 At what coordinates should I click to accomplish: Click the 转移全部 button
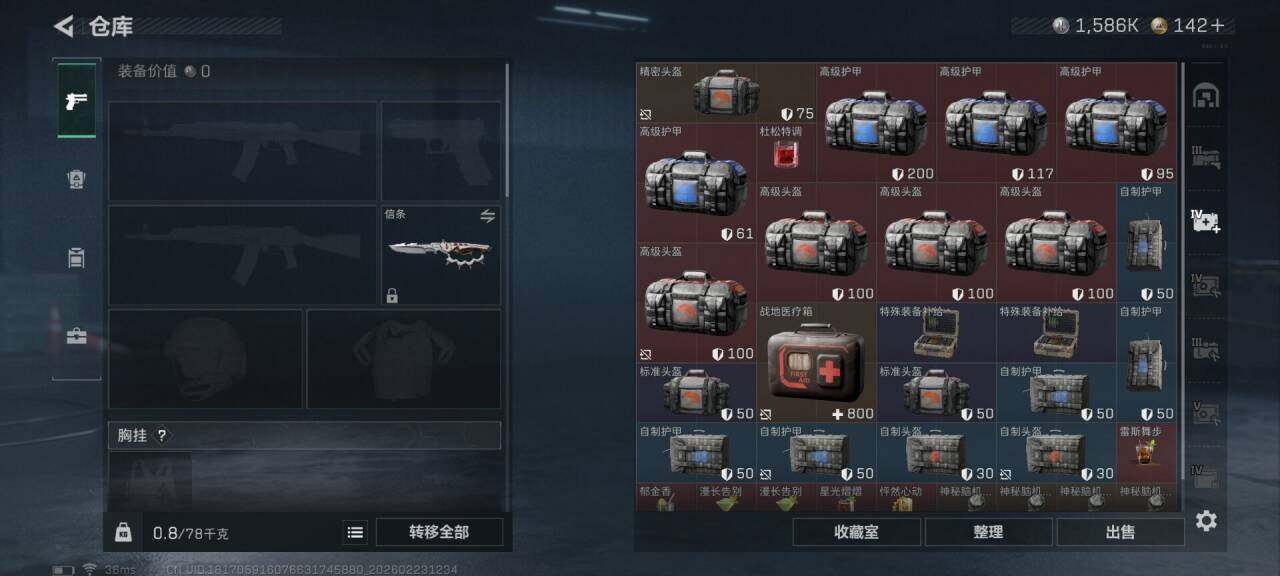pos(439,532)
